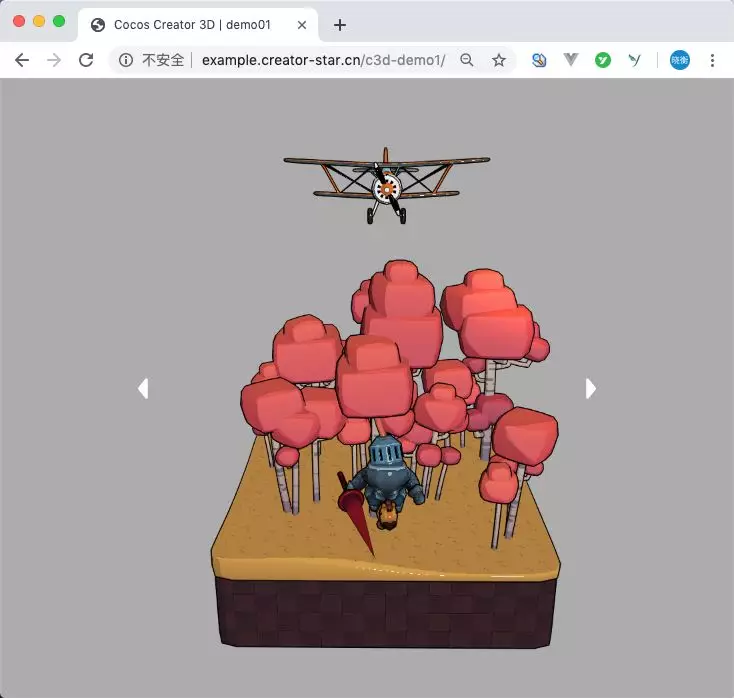Click the browser back arrow
Screen dimensions: 734x698
pyautogui.click(x=22, y=60)
